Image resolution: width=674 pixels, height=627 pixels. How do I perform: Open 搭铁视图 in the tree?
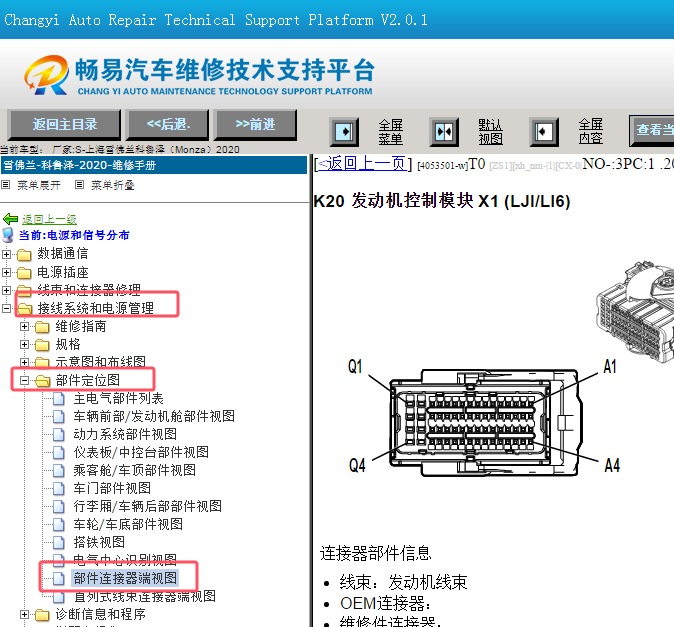point(99,543)
